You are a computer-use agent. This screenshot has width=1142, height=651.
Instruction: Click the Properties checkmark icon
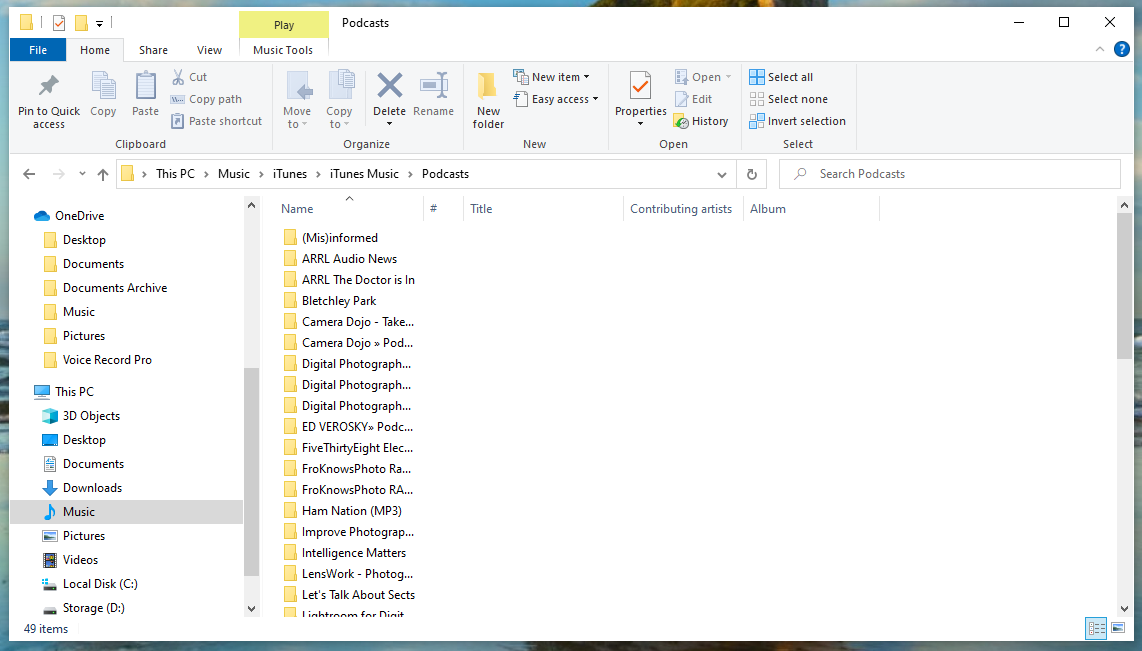[x=640, y=86]
